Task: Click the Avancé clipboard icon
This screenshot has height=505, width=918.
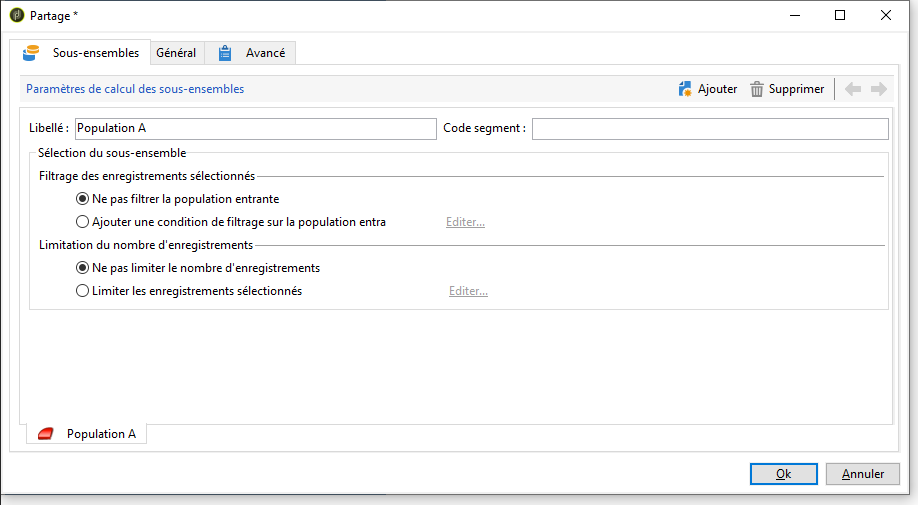Action: [225, 53]
